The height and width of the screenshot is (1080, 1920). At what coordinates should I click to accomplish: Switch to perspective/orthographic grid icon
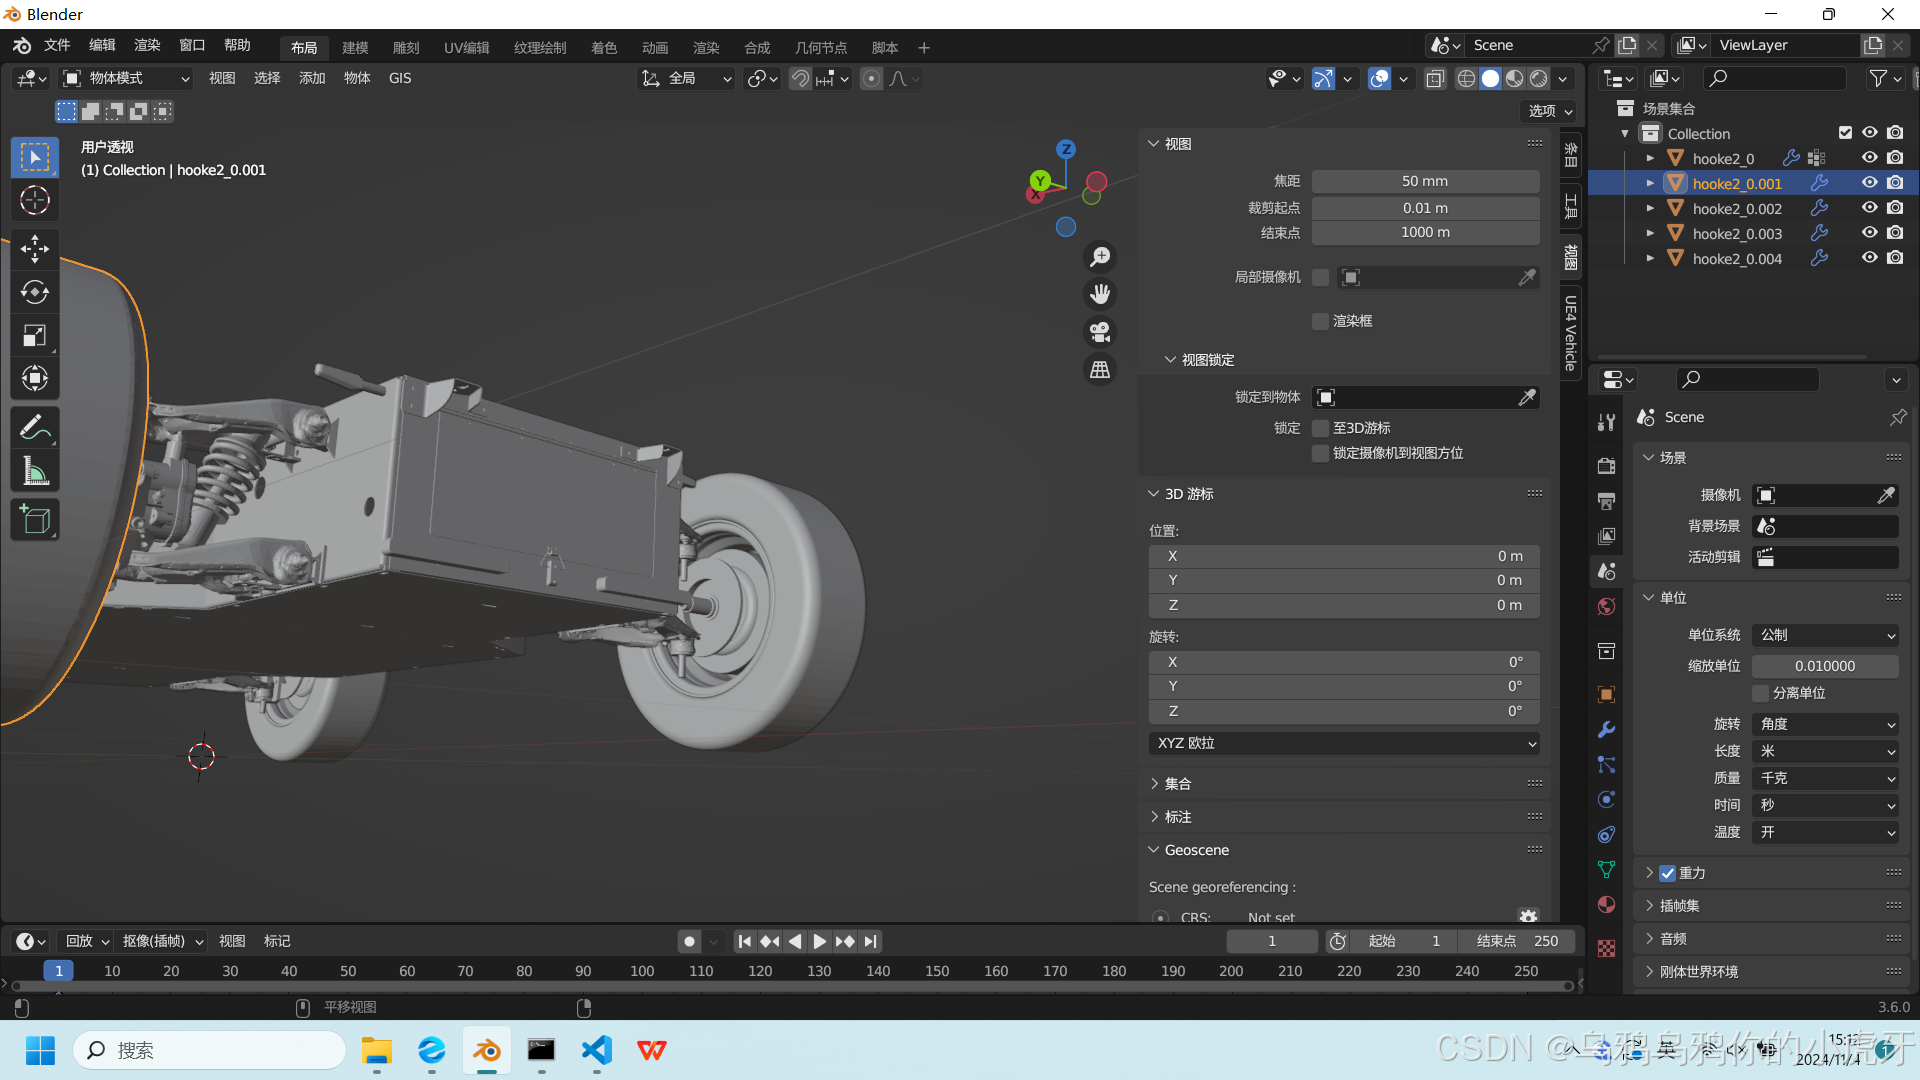coord(1100,370)
